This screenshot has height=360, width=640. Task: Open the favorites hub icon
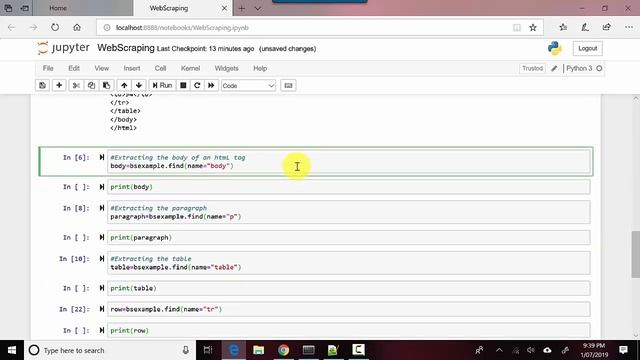click(x=563, y=27)
